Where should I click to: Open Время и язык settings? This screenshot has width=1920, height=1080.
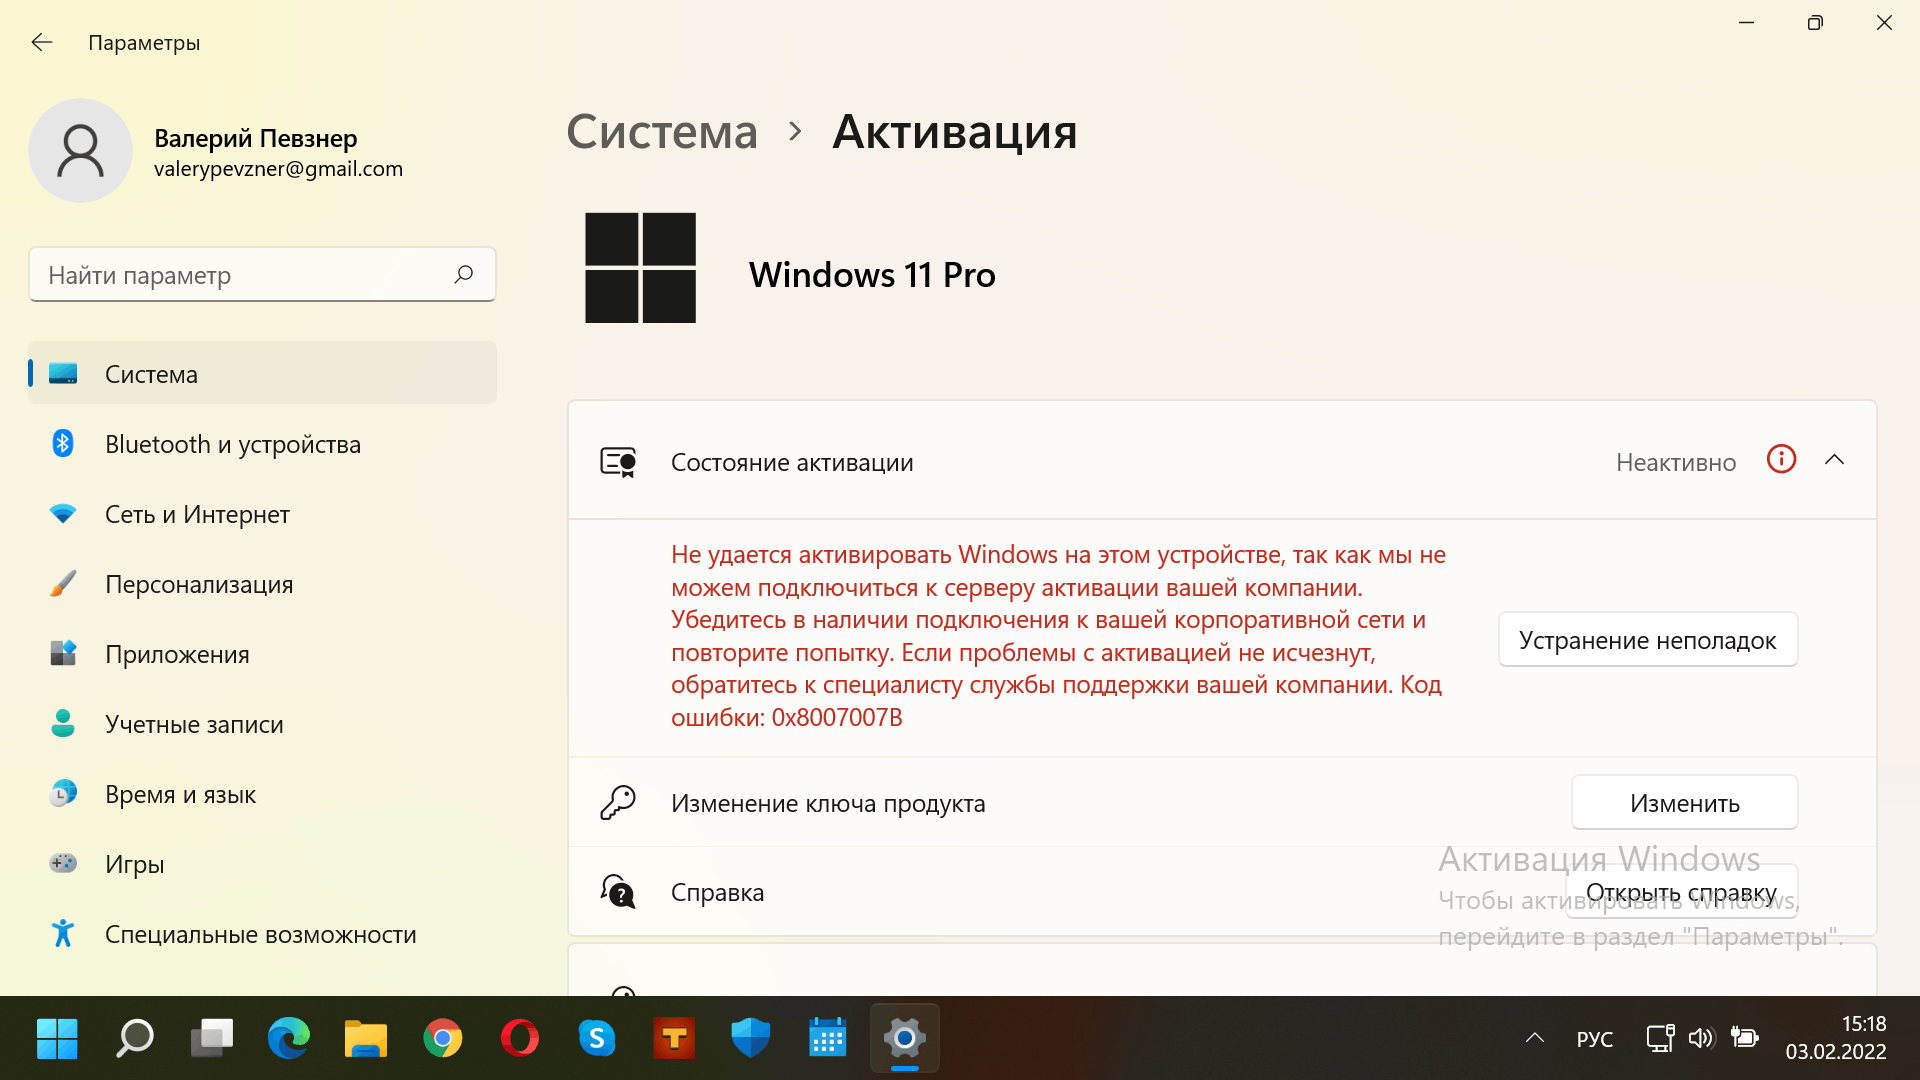pos(181,793)
